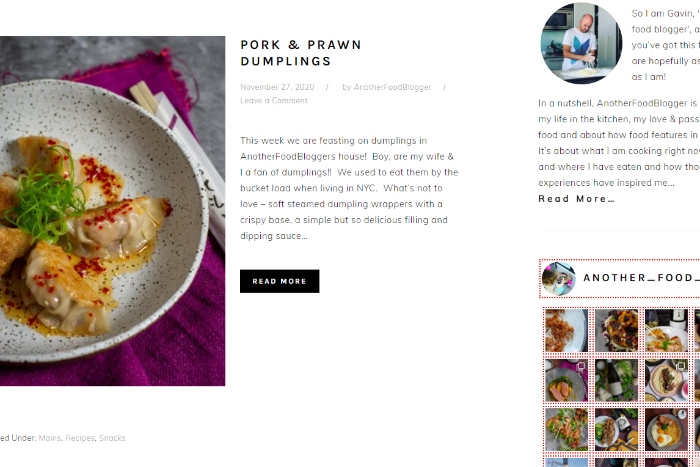This screenshot has height=467, width=700.
Task: Open the Leave a Comment link
Action: click(274, 100)
